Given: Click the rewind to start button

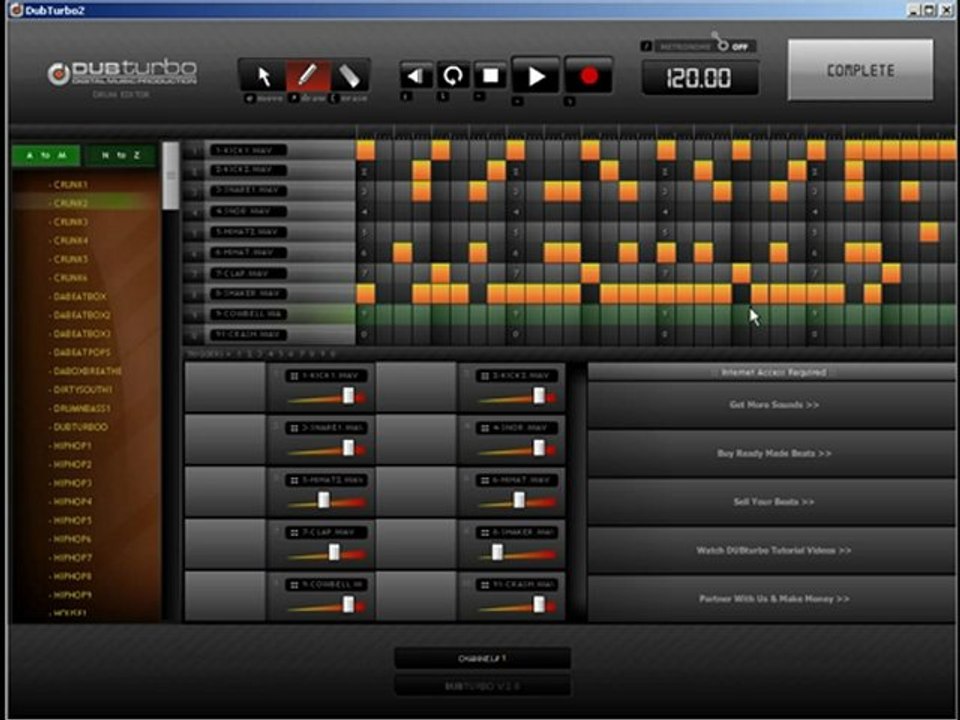Looking at the screenshot, I should point(416,76).
